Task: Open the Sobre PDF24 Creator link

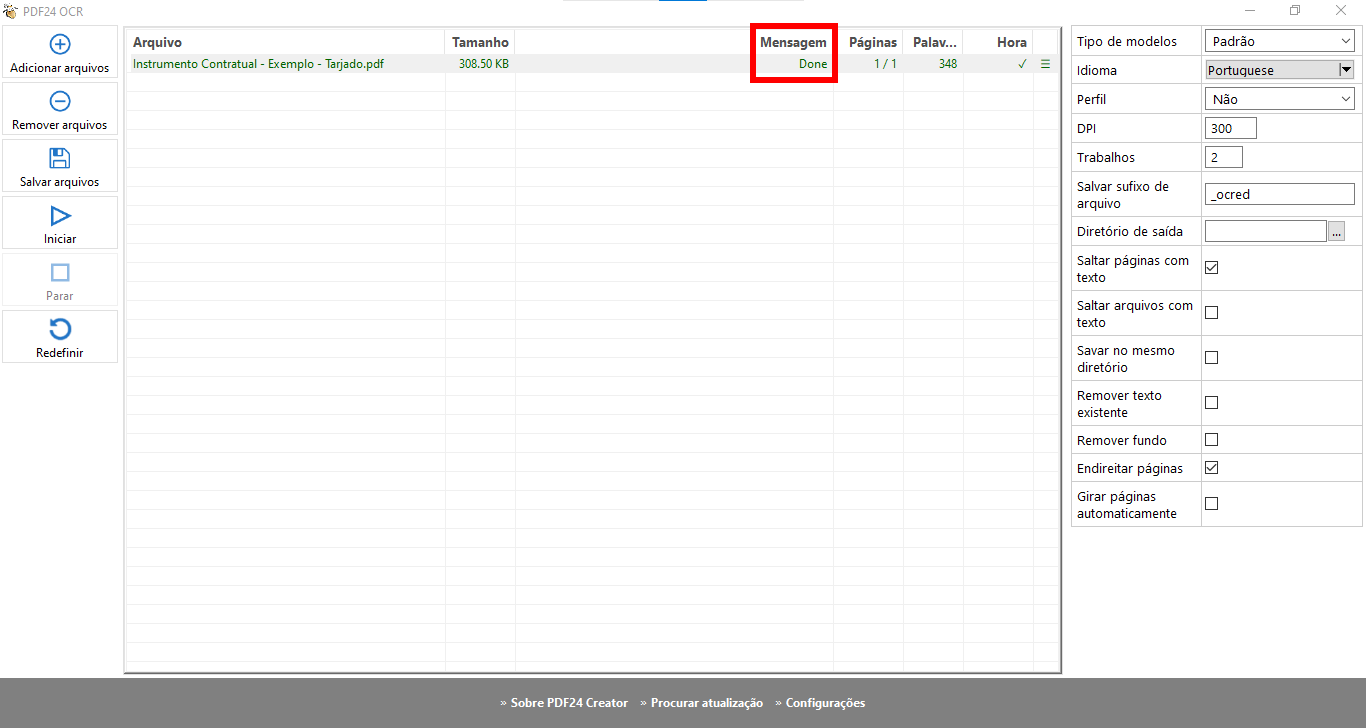Action: click(x=564, y=703)
